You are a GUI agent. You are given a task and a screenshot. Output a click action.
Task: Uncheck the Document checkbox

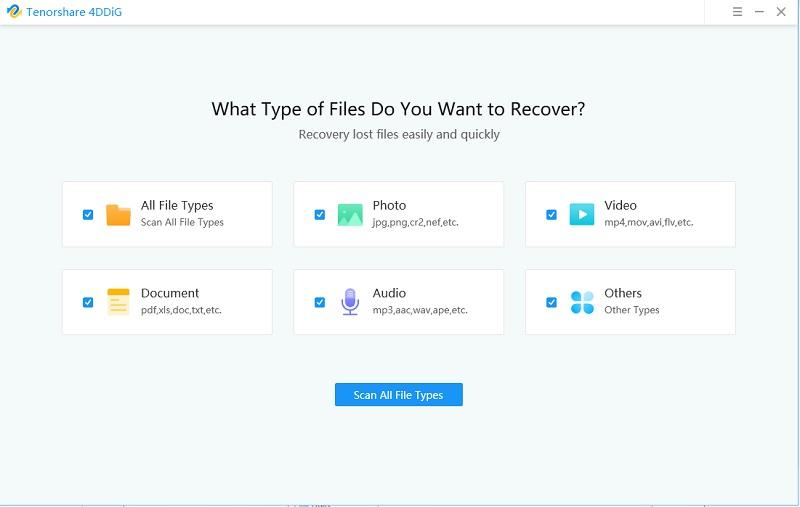pyautogui.click(x=88, y=302)
